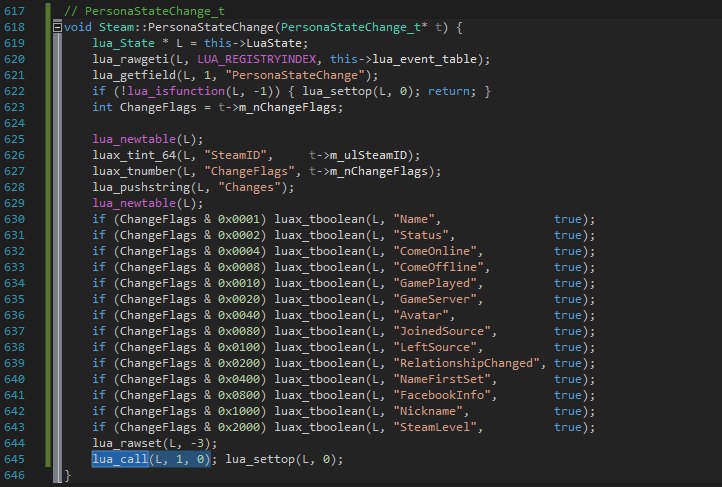Click the "ComeOffline" string literal
722x487 pixels.
438,267
